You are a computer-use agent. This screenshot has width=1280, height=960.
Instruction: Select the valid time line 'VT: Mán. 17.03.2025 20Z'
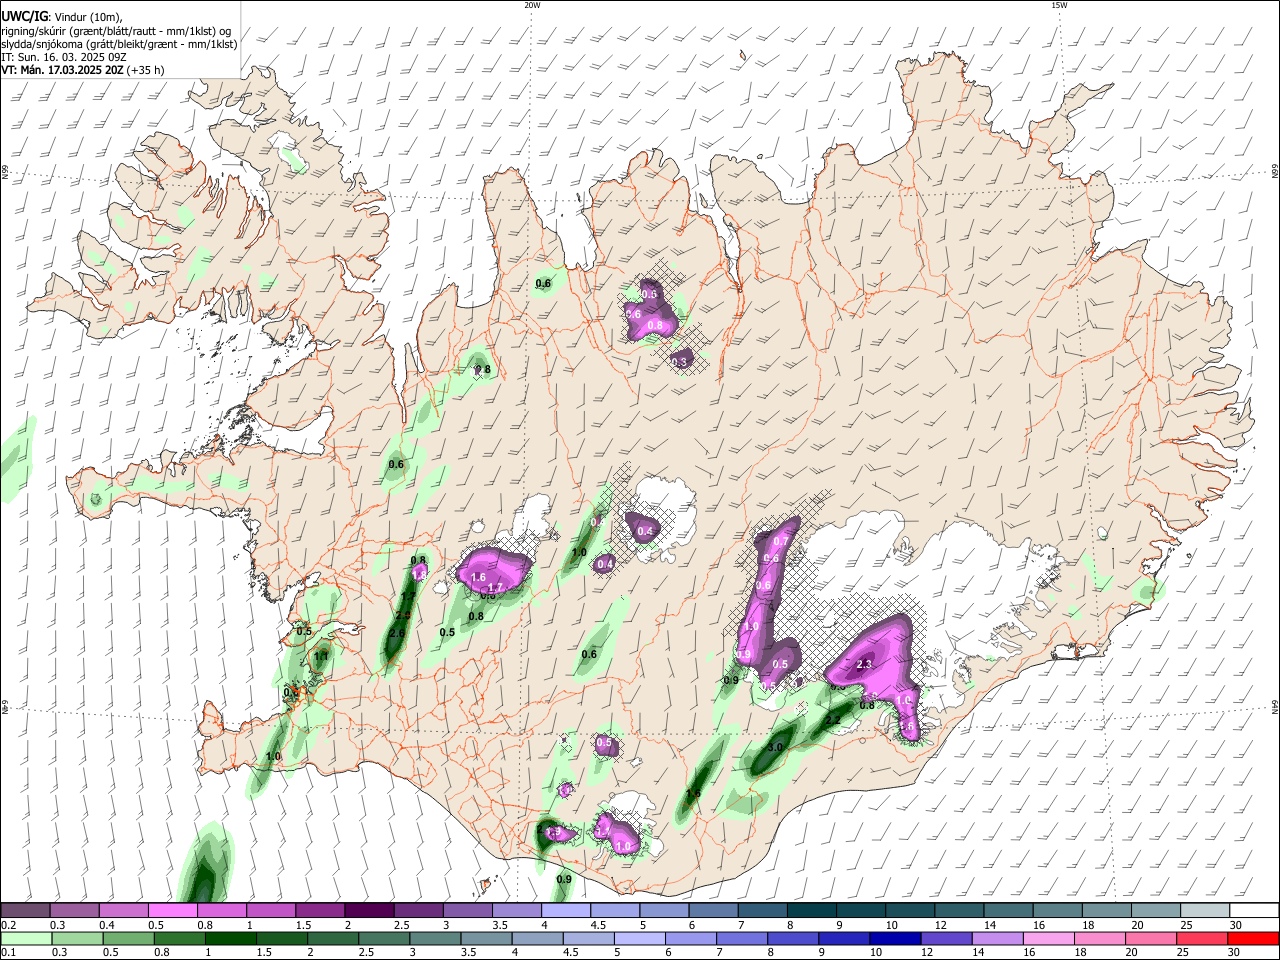tap(62, 70)
